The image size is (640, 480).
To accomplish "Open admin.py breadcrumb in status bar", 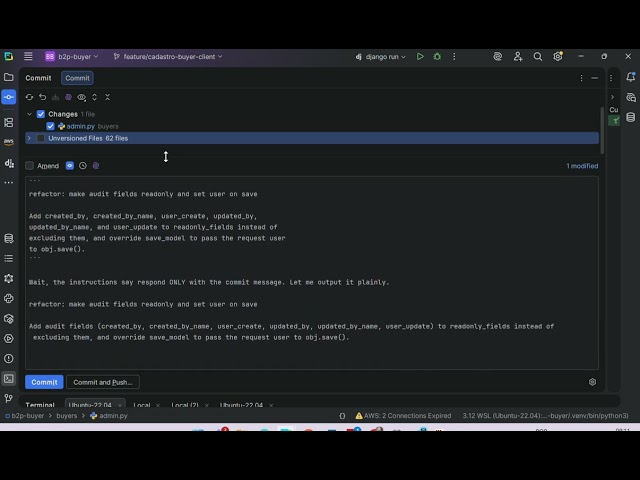I will pos(109,416).
